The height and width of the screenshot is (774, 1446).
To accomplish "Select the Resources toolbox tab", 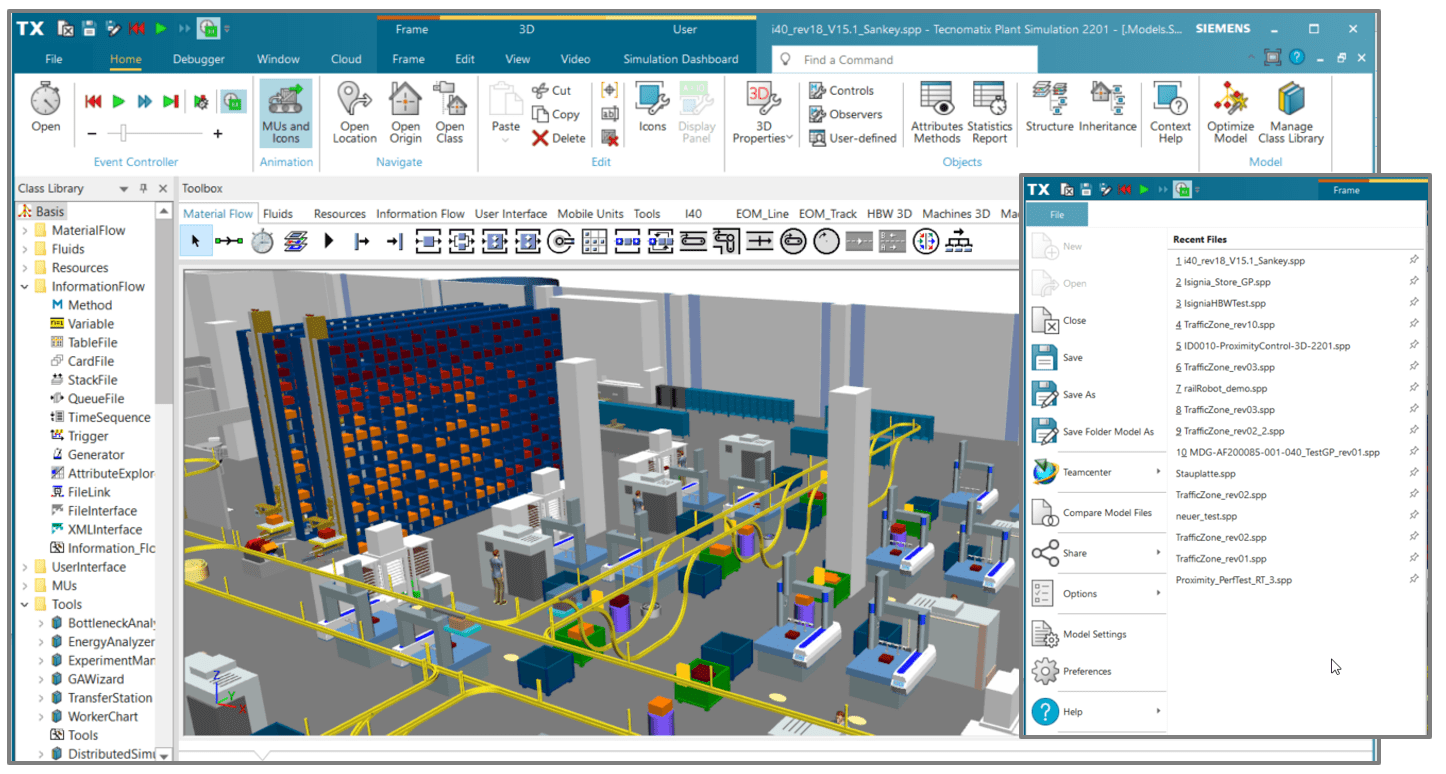I will click(339, 213).
